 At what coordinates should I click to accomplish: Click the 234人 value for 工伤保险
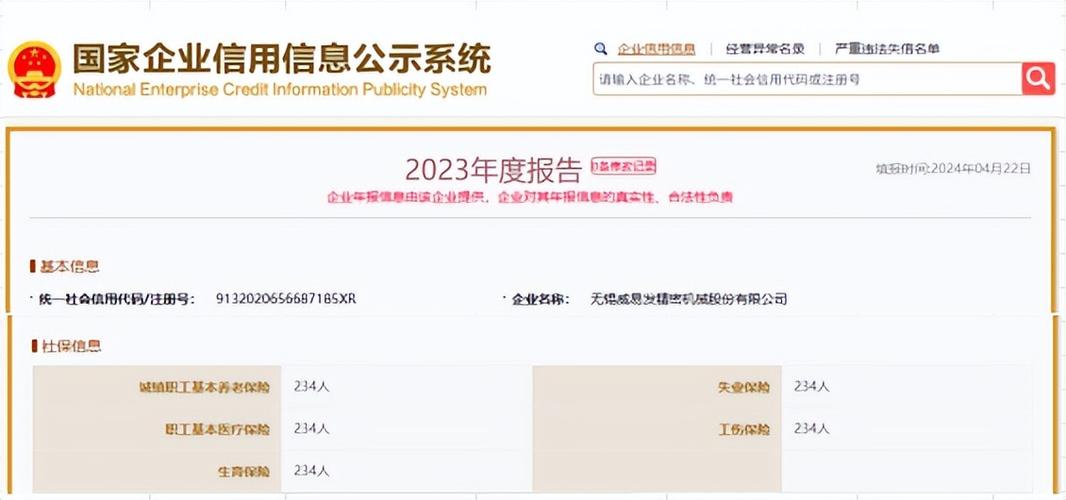812,429
